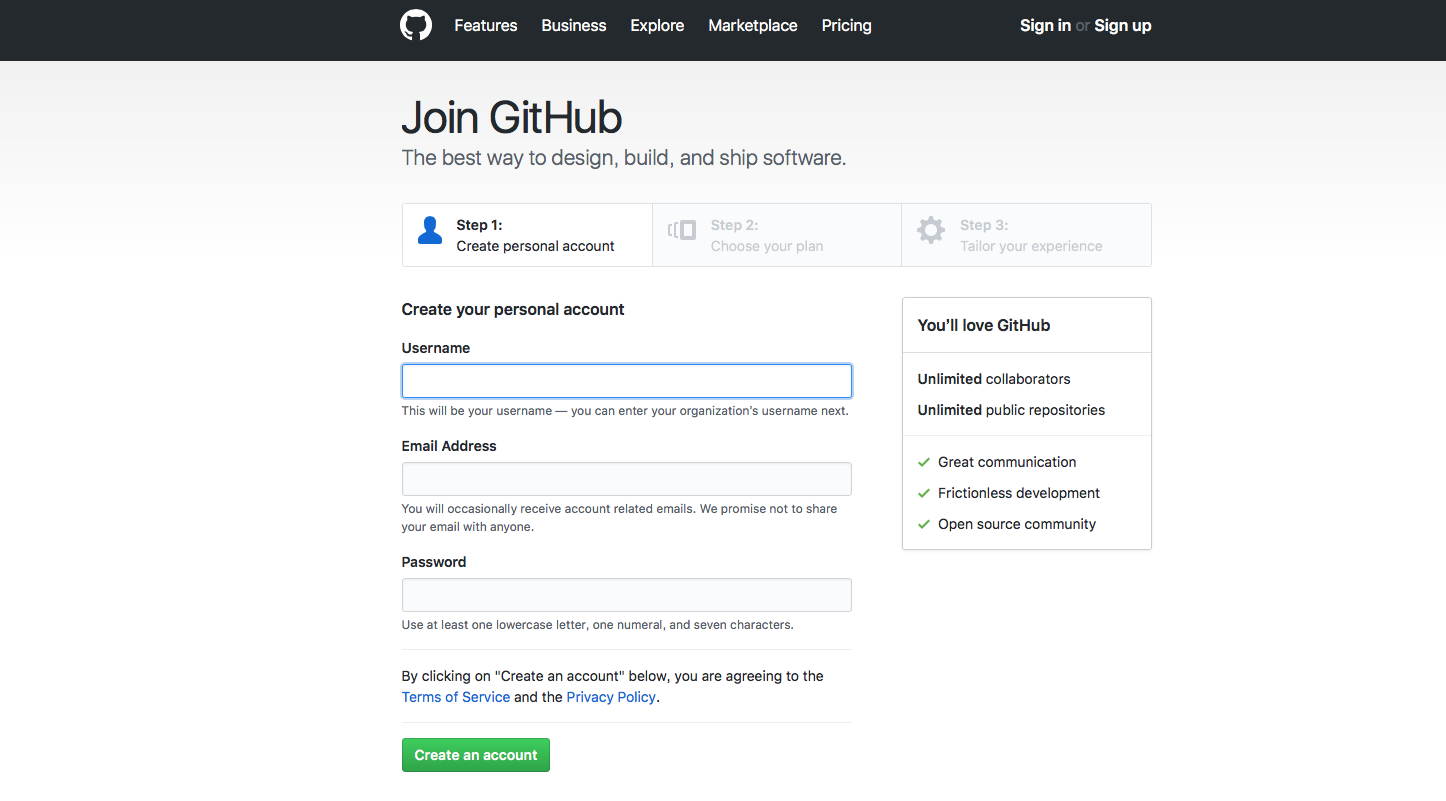1446x801 pixels.
Task: Click "Unlimited public repositories" text
Action: [x=1011, y=410]
